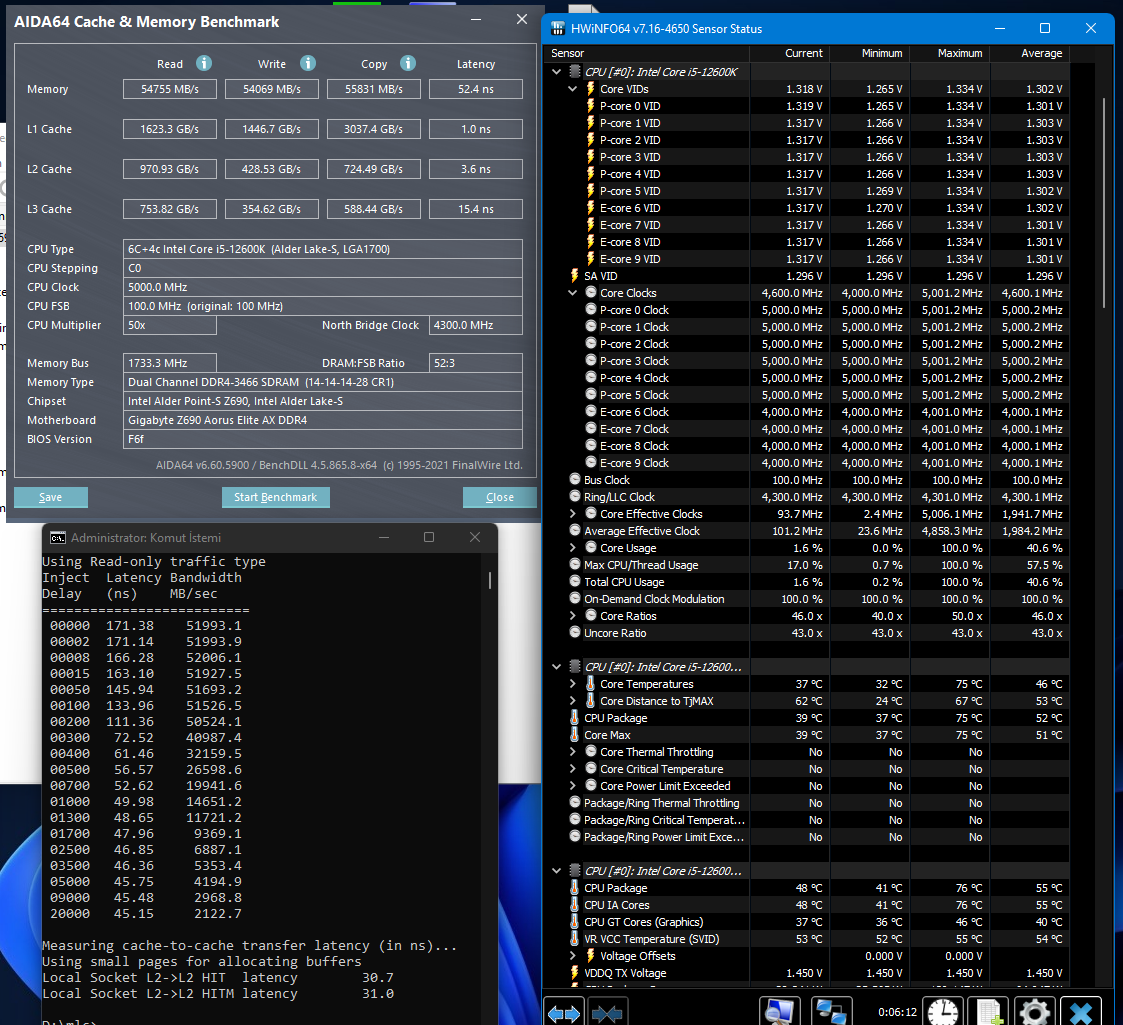Click the Ring/LLC Clock sensor icon

coord(575,496)
